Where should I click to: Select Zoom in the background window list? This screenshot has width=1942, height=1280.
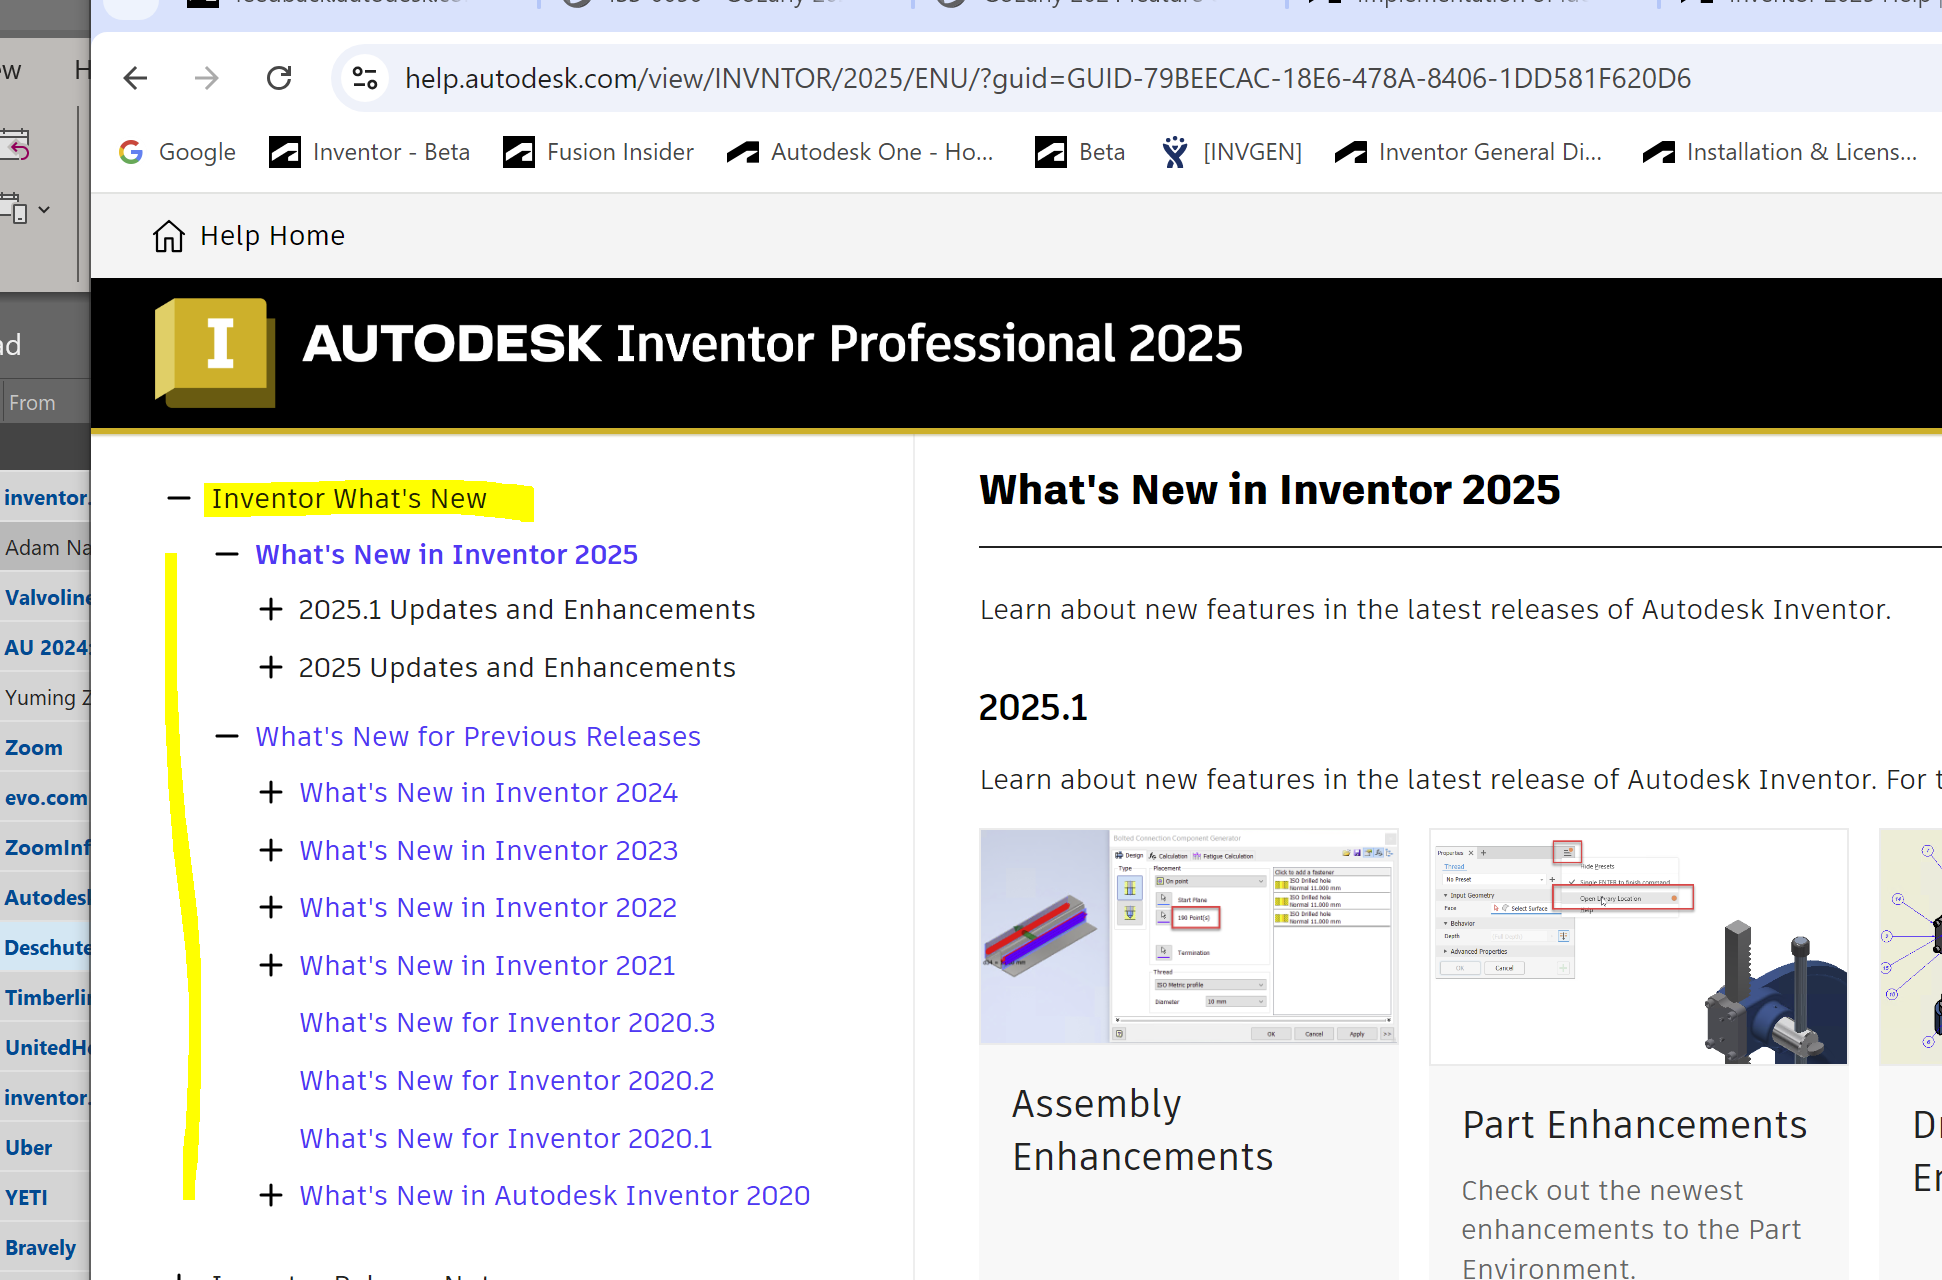point(46,747)
